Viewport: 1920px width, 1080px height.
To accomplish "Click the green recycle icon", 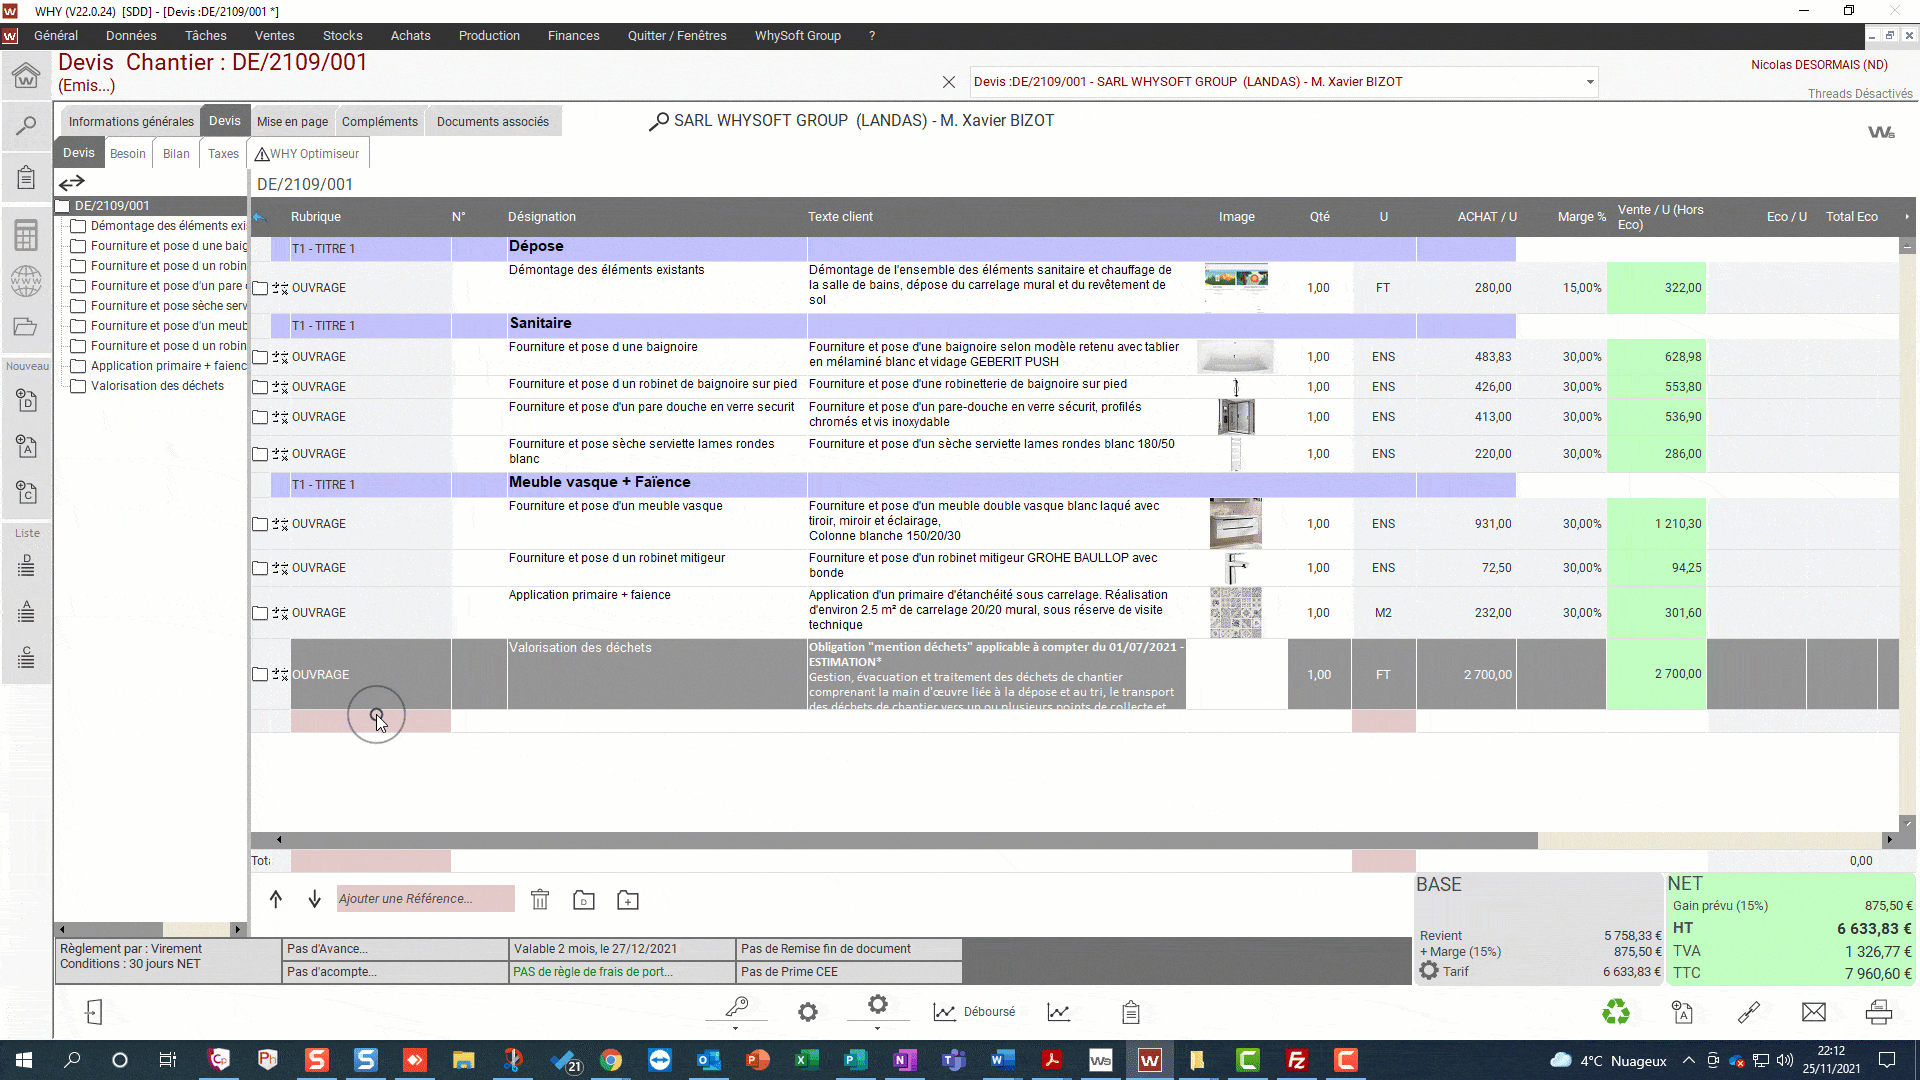I will click(1616, 1012).
